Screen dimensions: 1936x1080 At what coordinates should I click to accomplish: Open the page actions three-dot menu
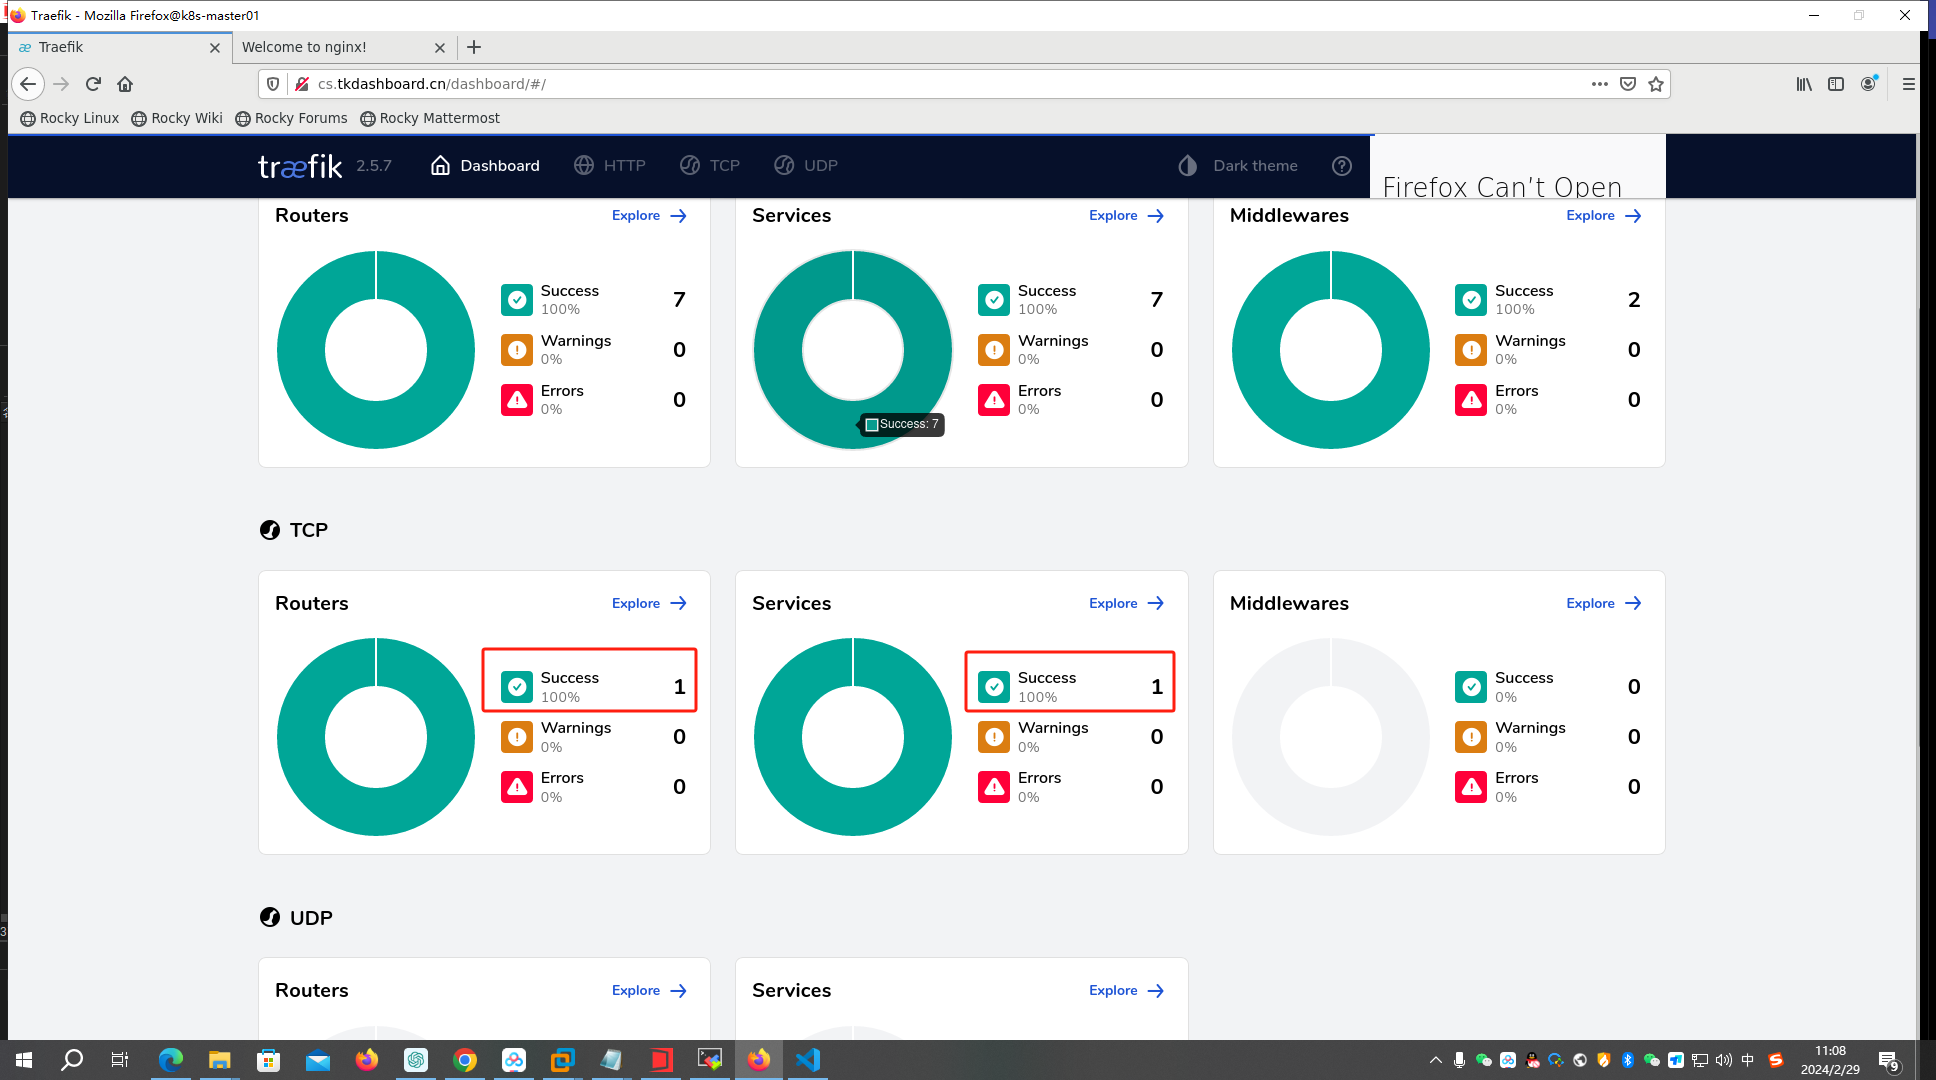pyautogui.click(x=1600, y=84)
